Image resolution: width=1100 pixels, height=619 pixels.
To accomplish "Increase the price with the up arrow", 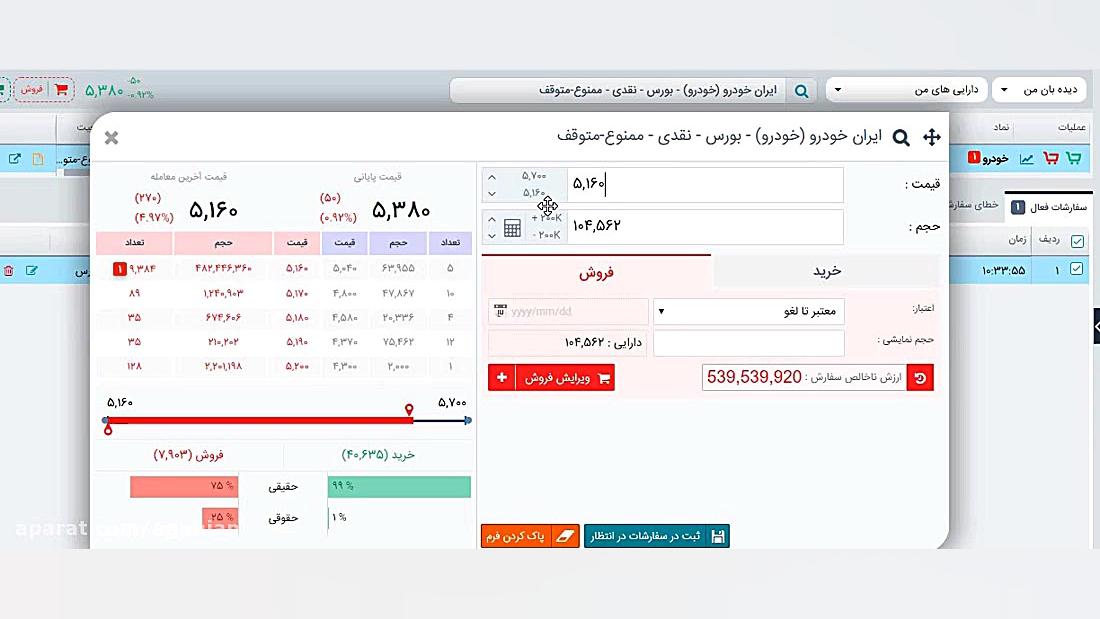I will (492, 178).
